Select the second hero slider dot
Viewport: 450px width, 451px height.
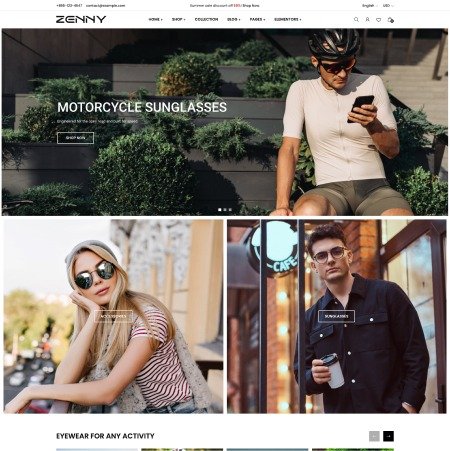tap(225, 210)
